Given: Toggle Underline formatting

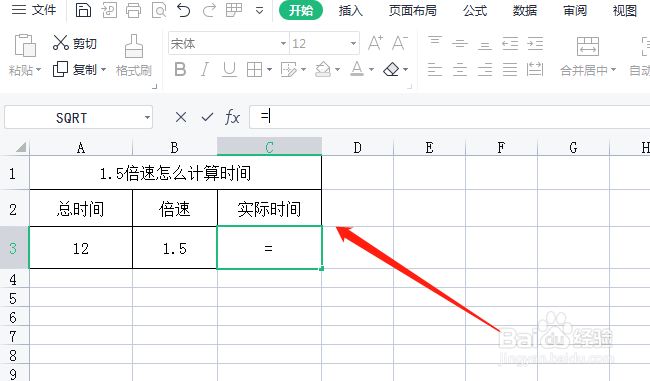Looking at the screenshot, I should pos(229,69).
